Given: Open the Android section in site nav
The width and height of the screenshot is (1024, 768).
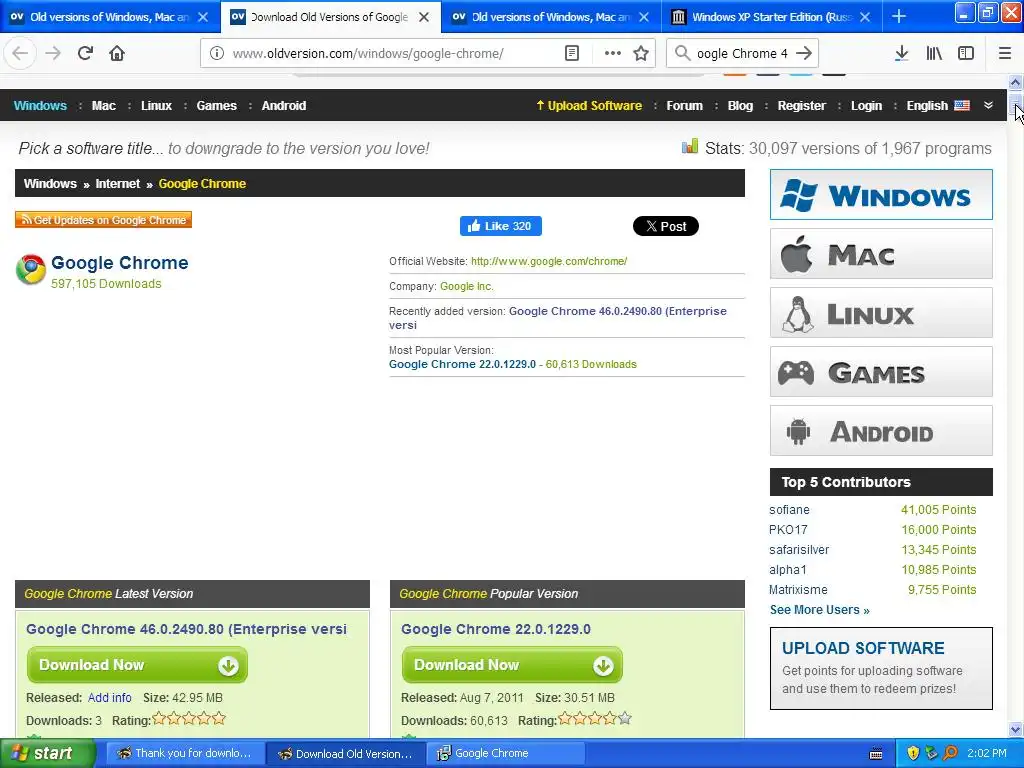Looking at the screenshot, I should tap(283, 105).
